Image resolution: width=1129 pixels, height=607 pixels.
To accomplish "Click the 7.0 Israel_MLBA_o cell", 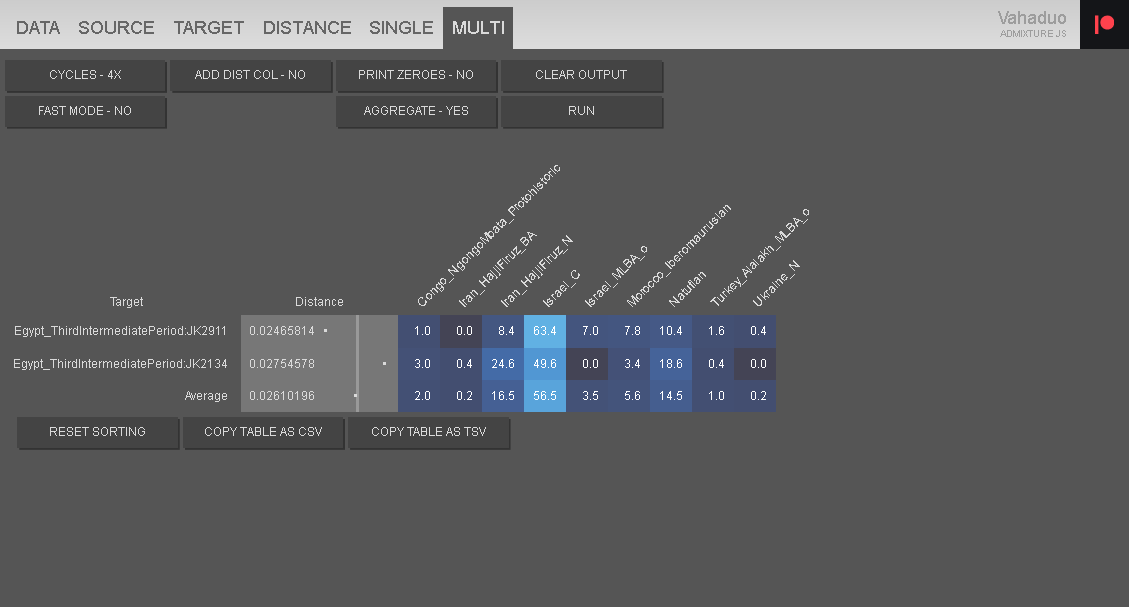I will point(587,331).
